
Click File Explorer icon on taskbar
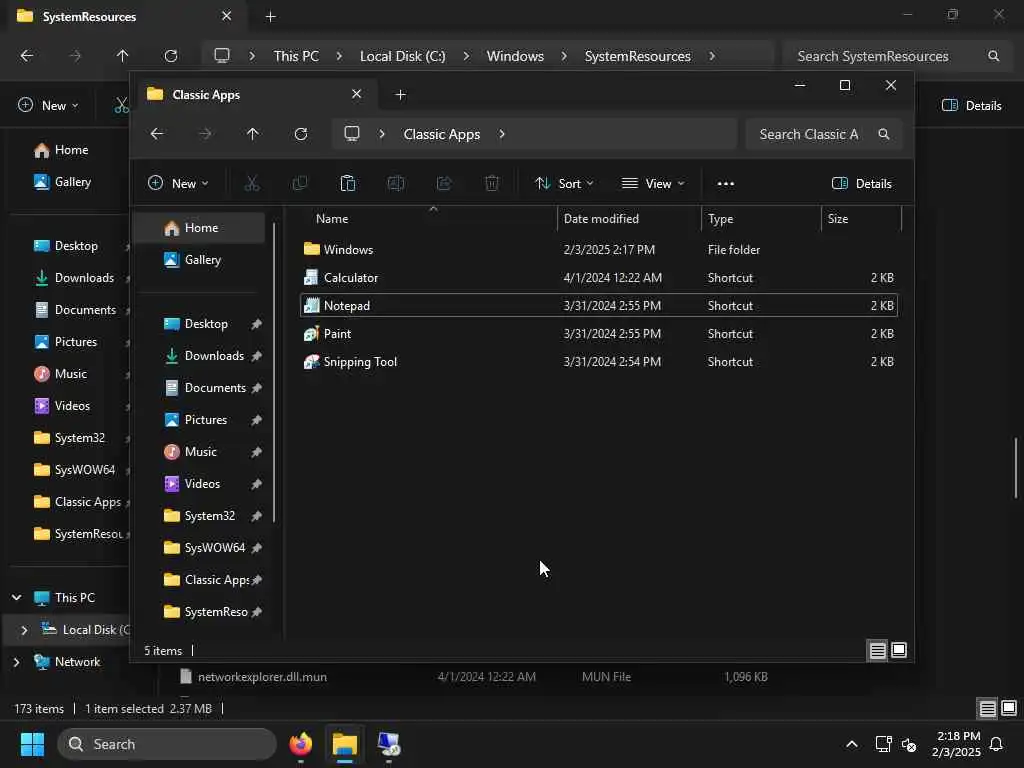click(x=345, y=744)
